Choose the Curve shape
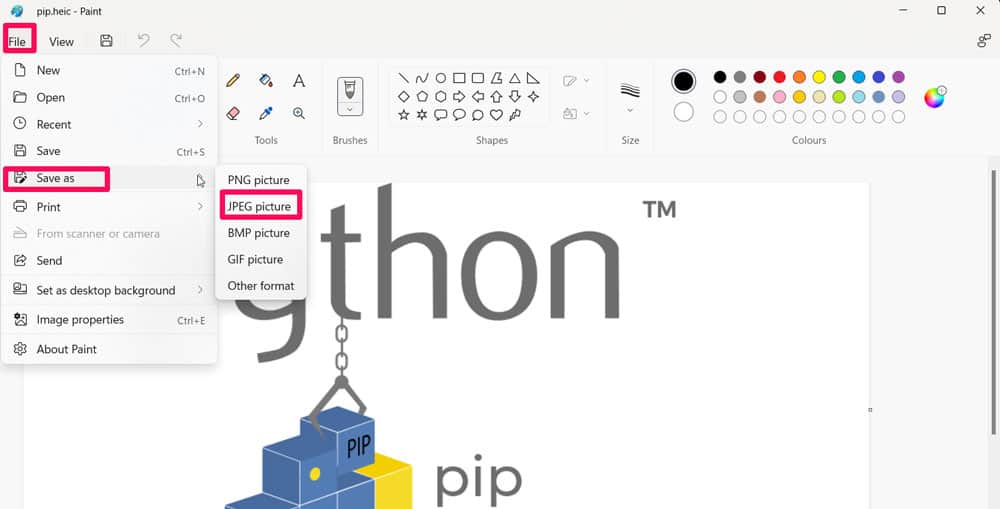This screenshot has width=1000, height=509. (422, 78)
